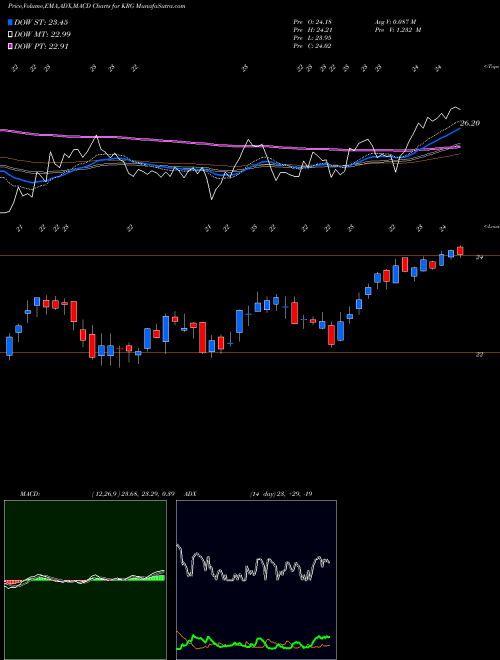Click the blue DOW ST legend swatch
This screenshot has width=500, height=660.
point(11,22)
